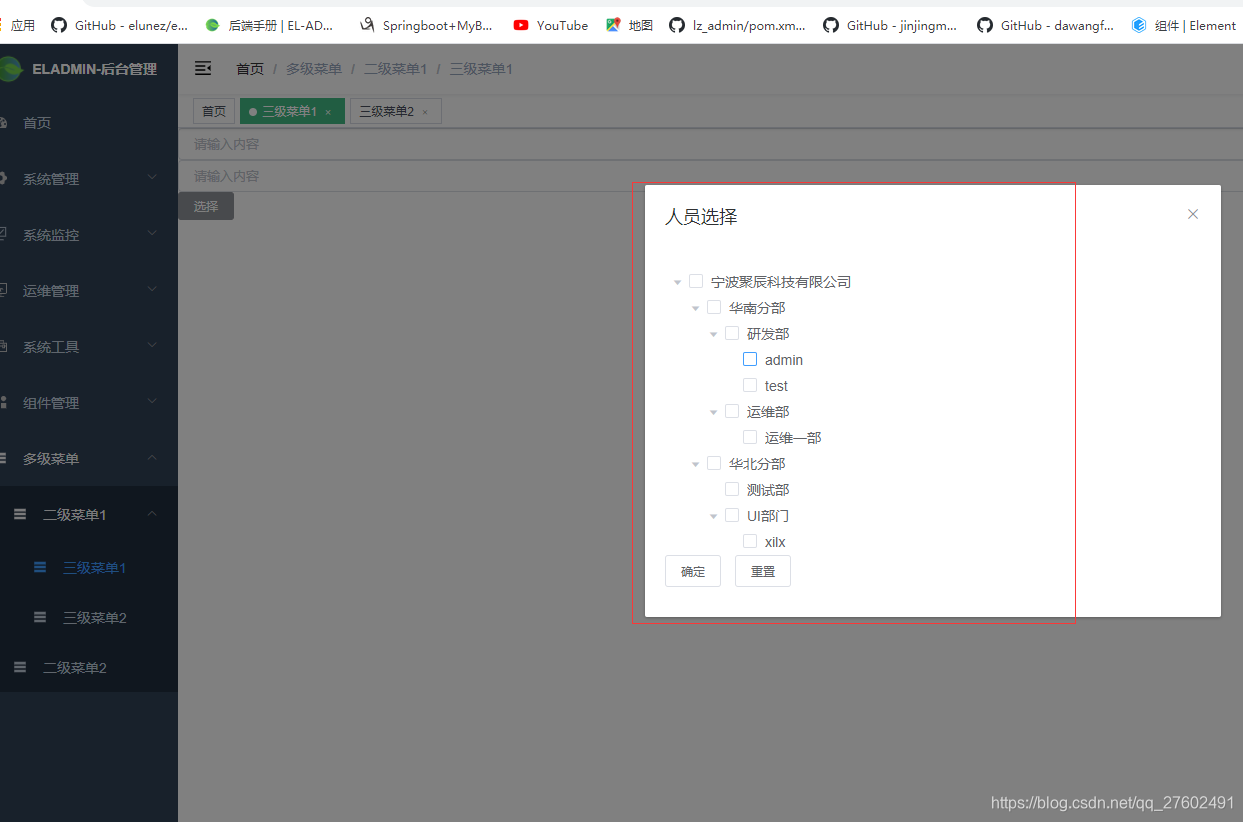
Task: Click the ELADMIN leaf logo
Action: [9, 69]
